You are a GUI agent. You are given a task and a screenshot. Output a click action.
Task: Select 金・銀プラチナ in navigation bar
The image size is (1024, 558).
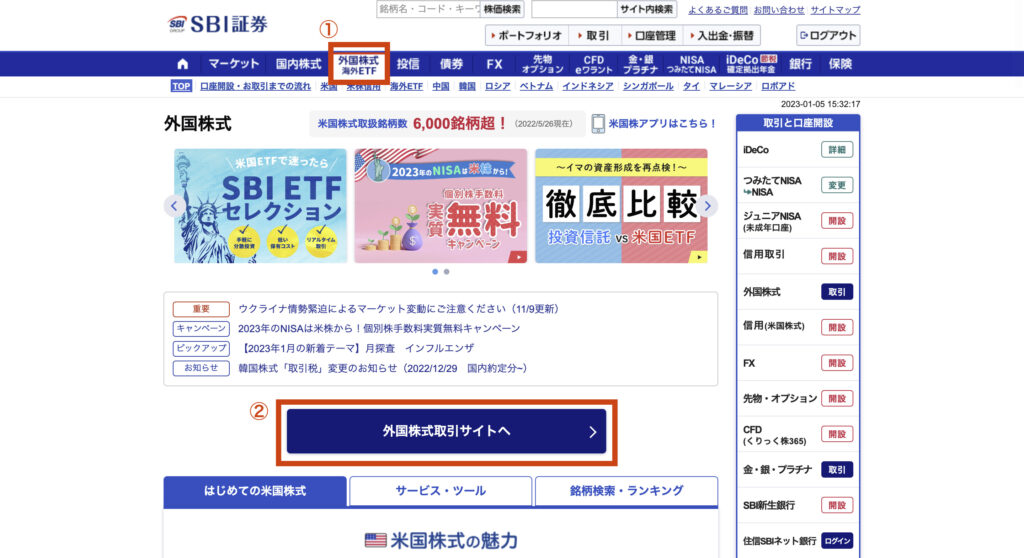click(640, 64)
